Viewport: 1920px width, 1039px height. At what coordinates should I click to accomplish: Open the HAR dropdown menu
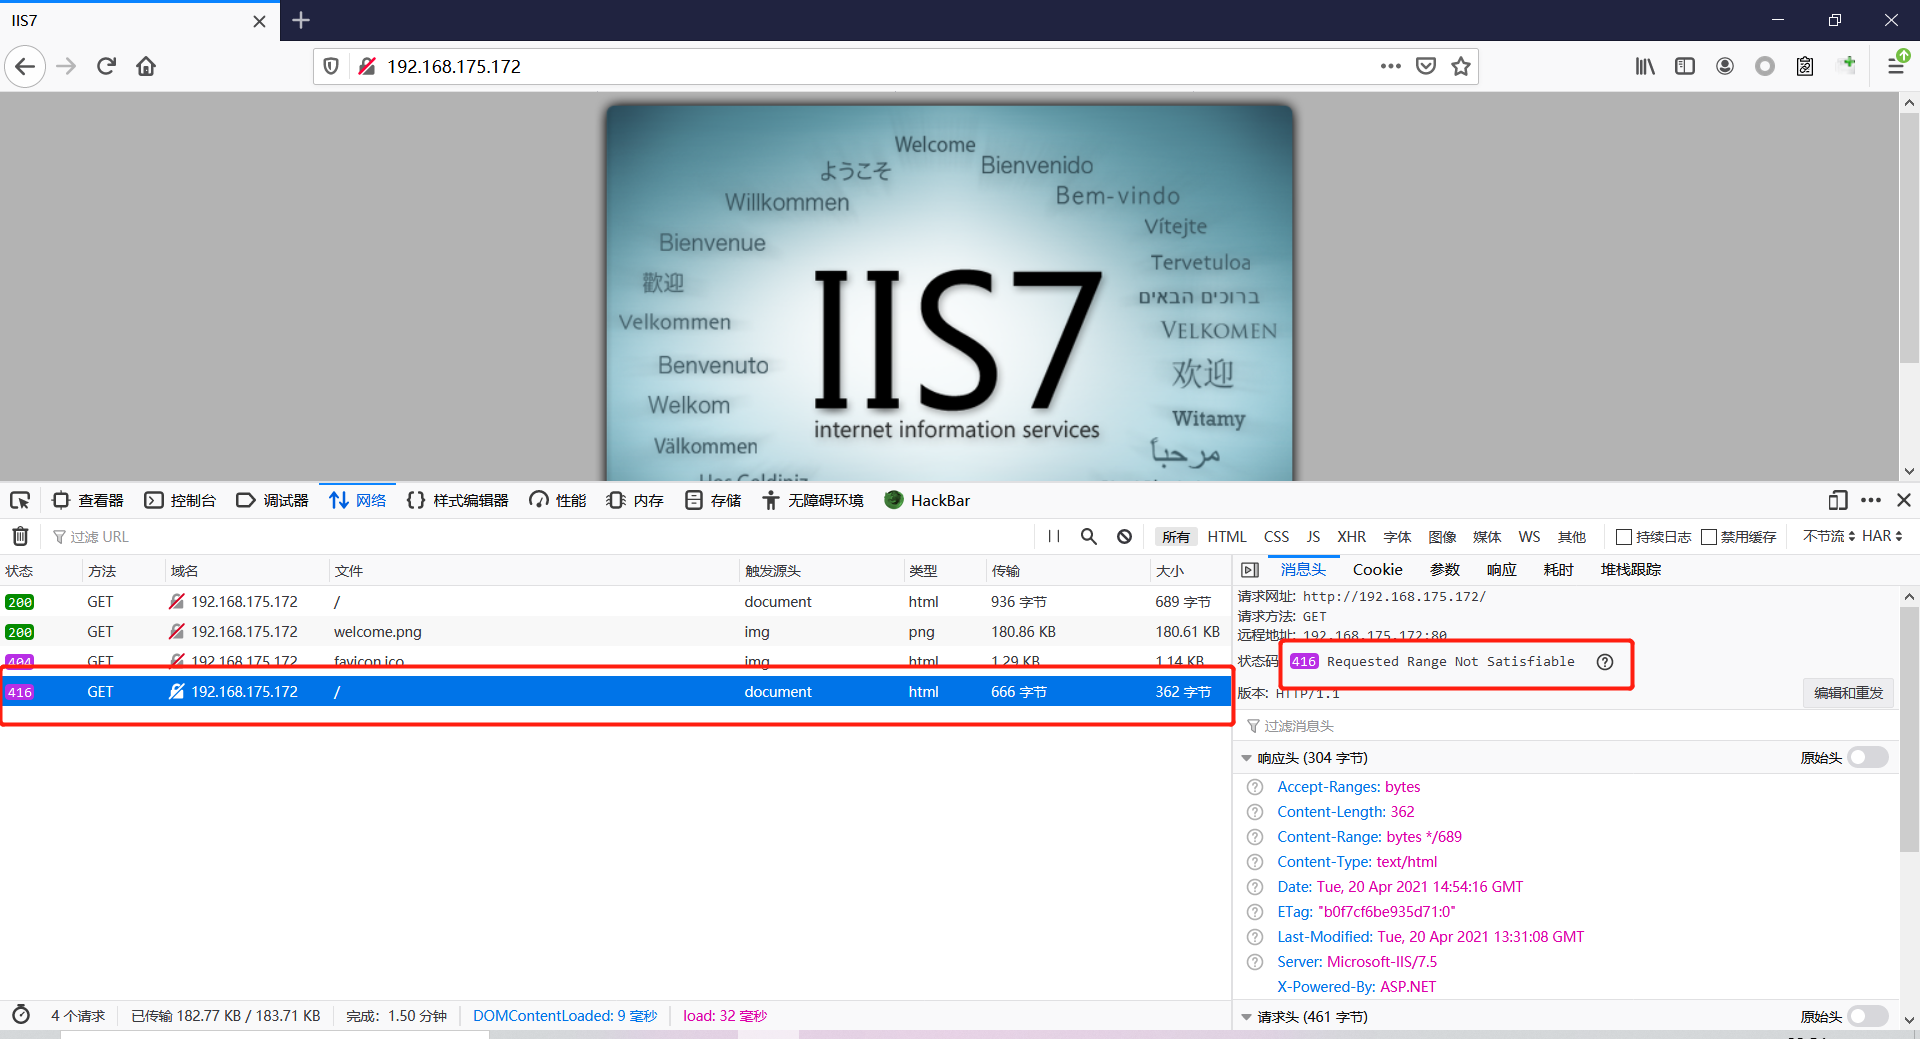coord(1882,536)
